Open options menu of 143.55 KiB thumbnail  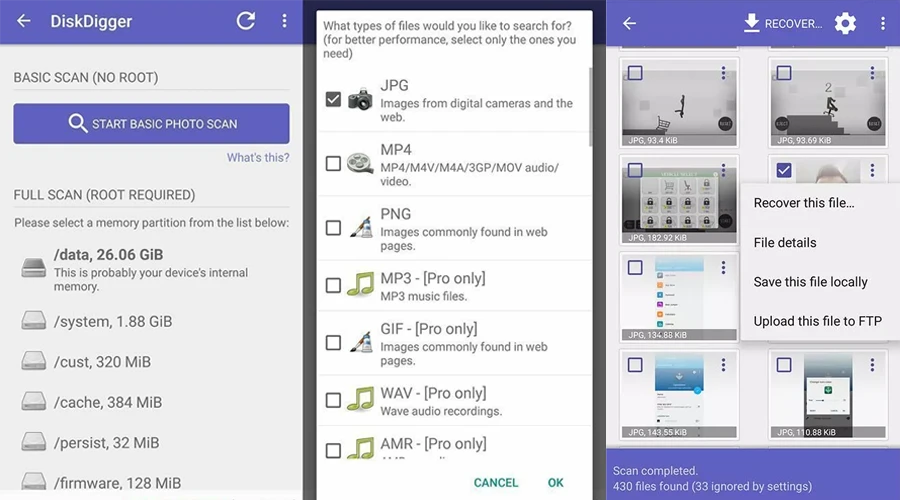click(x=723, y=365)
